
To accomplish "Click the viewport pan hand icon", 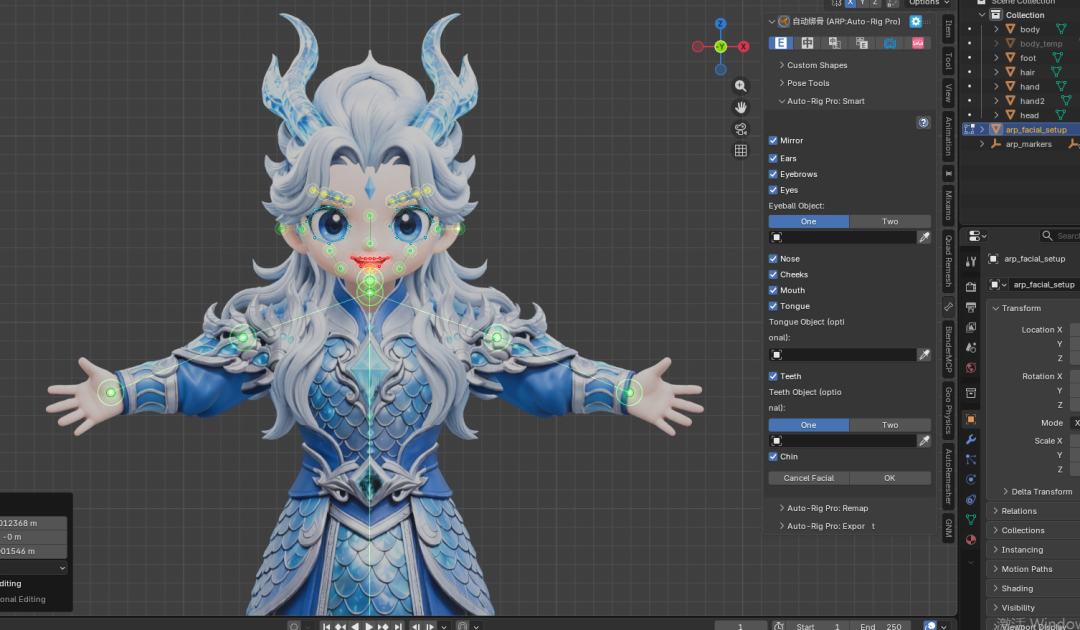I will [x=740, y=107].
